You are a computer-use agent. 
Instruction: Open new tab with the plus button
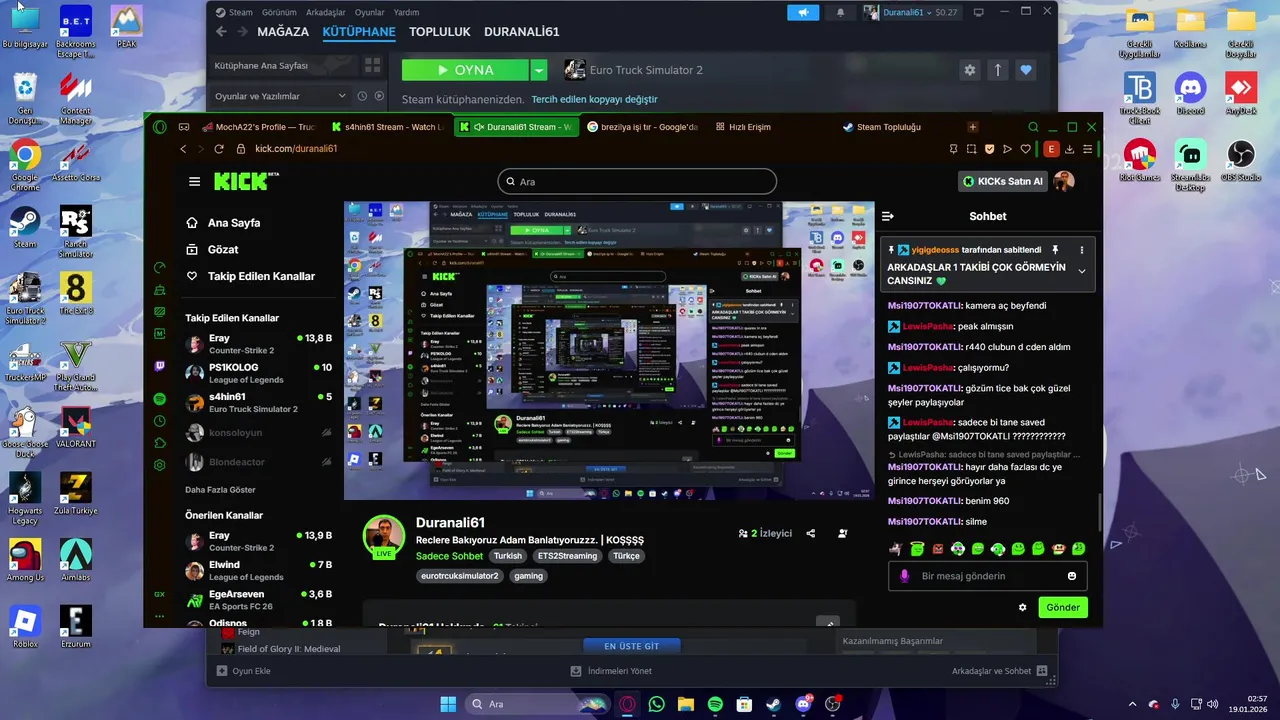tap(972, 127)
